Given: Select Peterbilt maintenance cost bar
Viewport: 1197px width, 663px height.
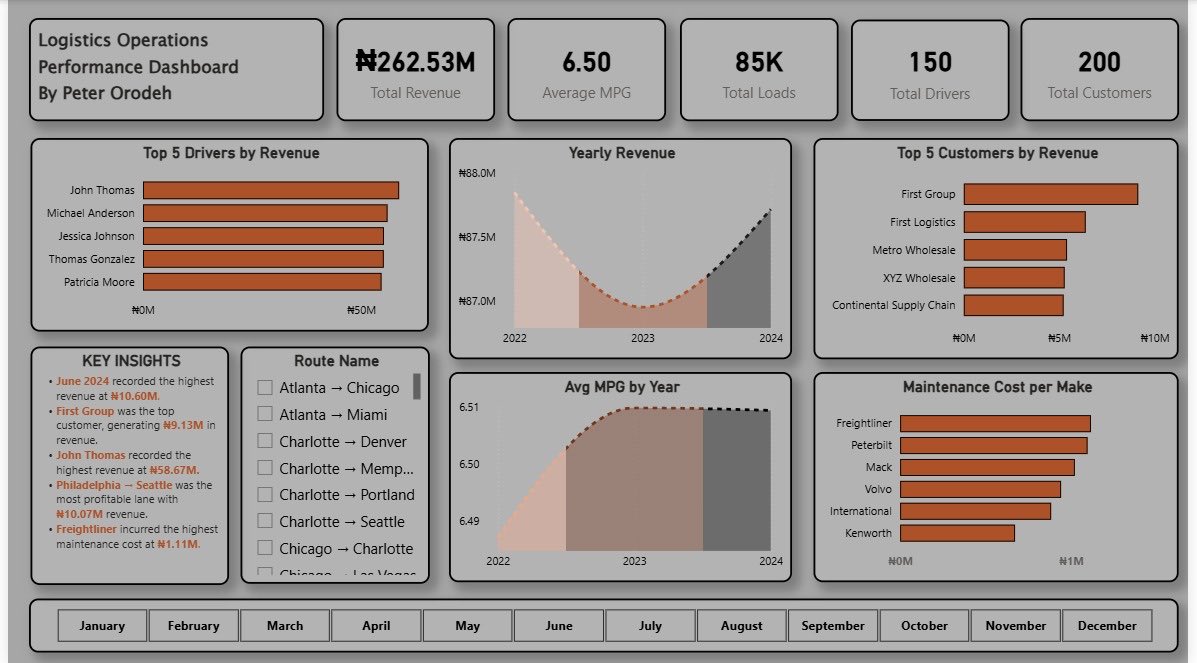Looking at the screenshot, I should (994, 445).
